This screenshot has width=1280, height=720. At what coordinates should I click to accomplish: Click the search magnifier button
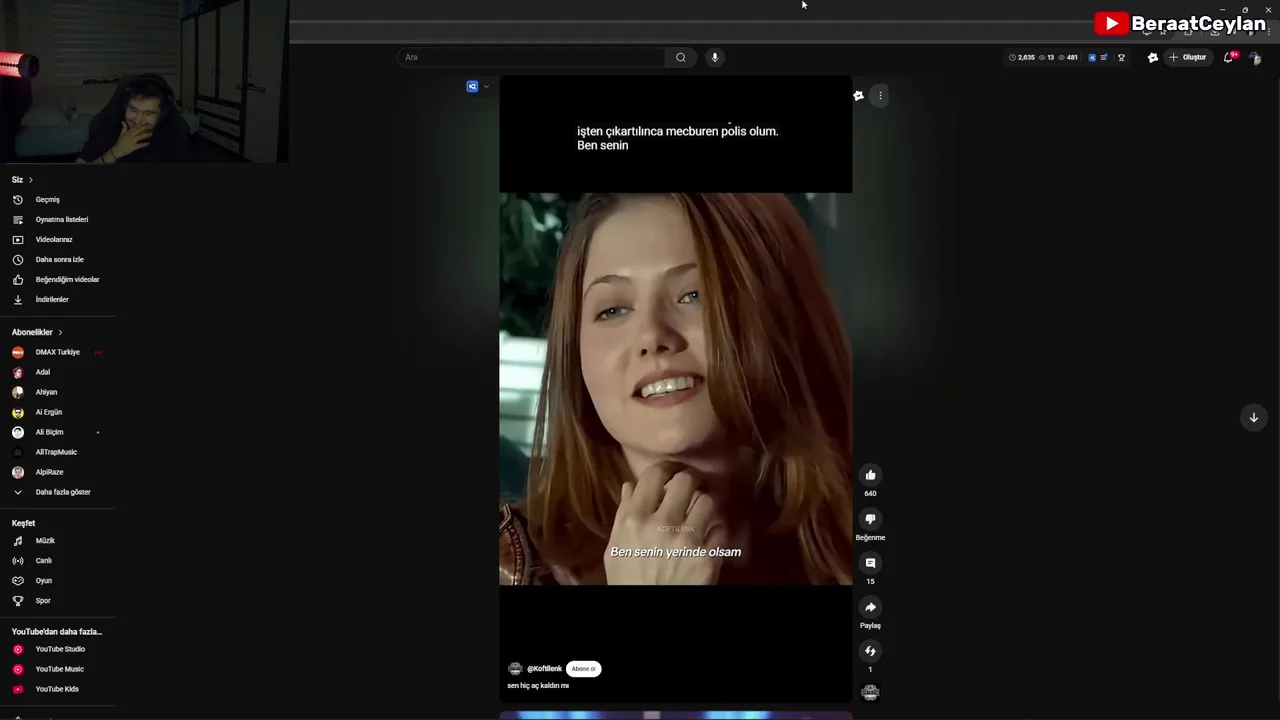pyautogui.click(x=681, y=57)
